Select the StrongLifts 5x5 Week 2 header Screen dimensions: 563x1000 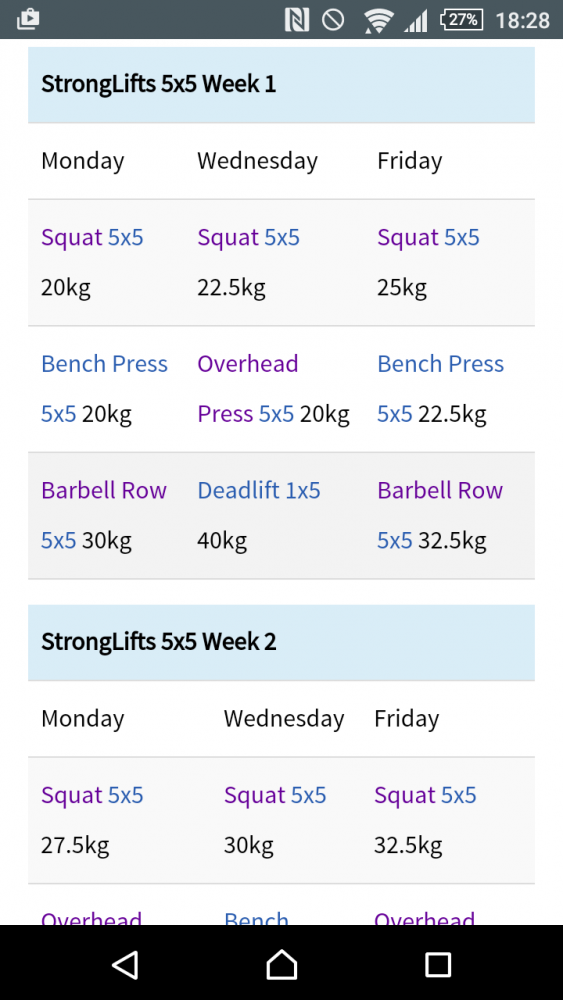tap(281, 642)
